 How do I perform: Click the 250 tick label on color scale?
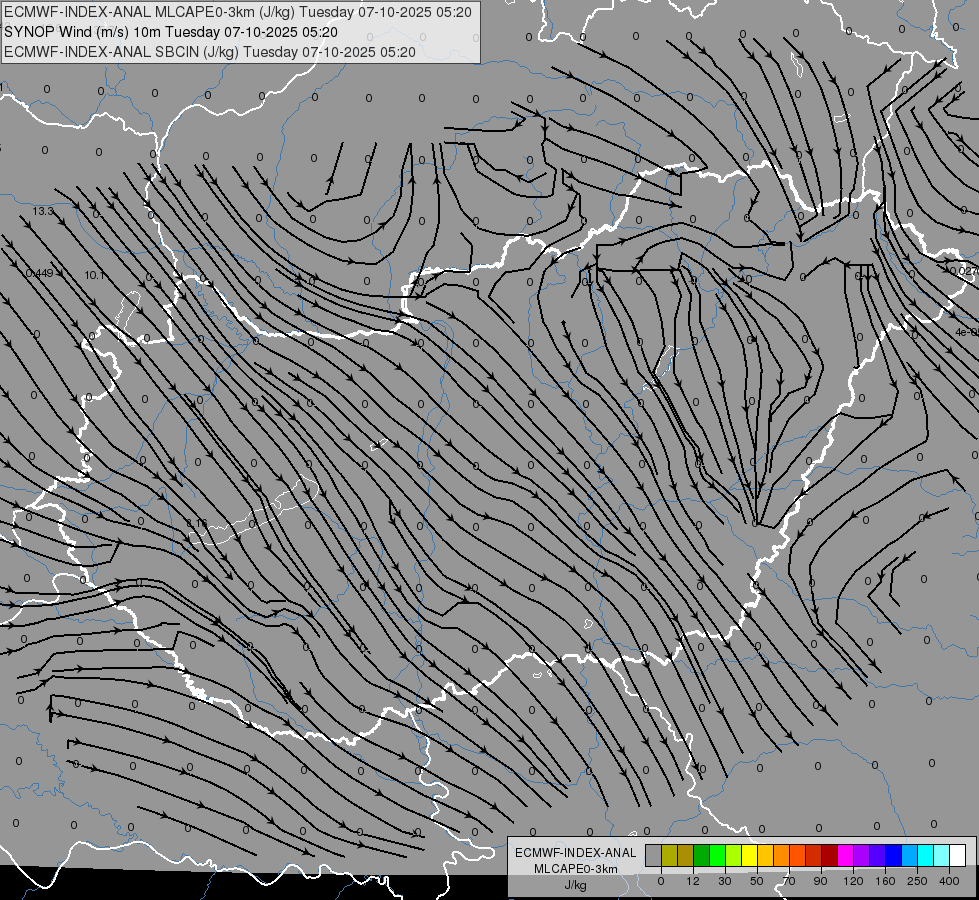pos(917,881)
